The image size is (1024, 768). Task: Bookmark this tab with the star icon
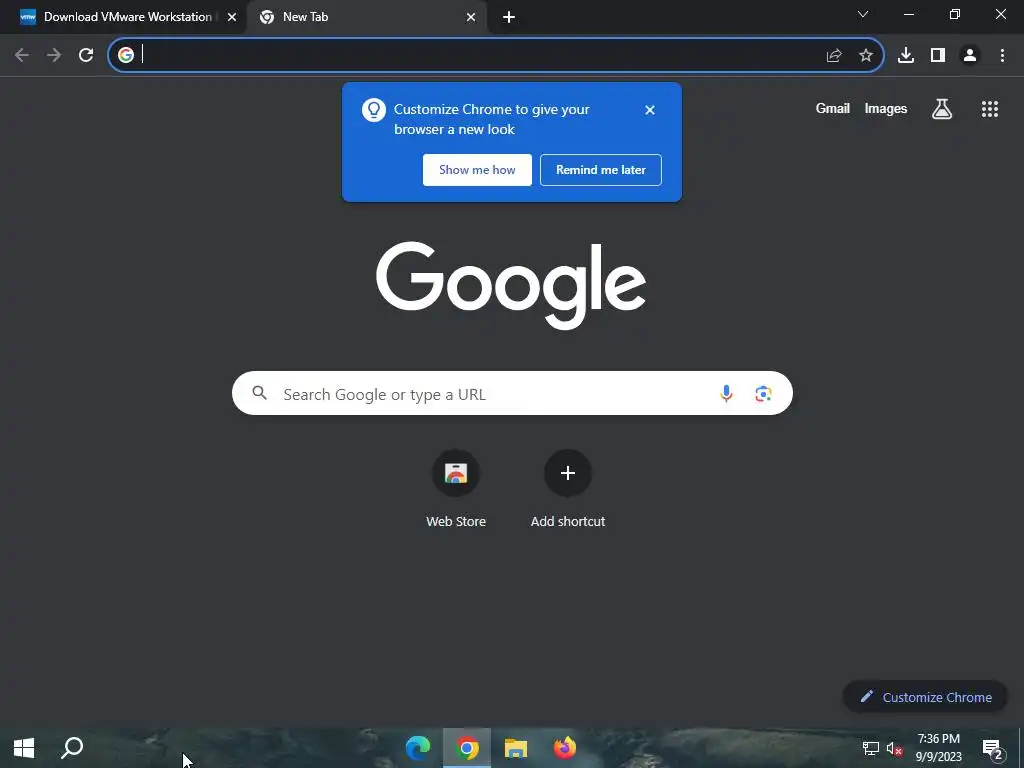[866, 56]
